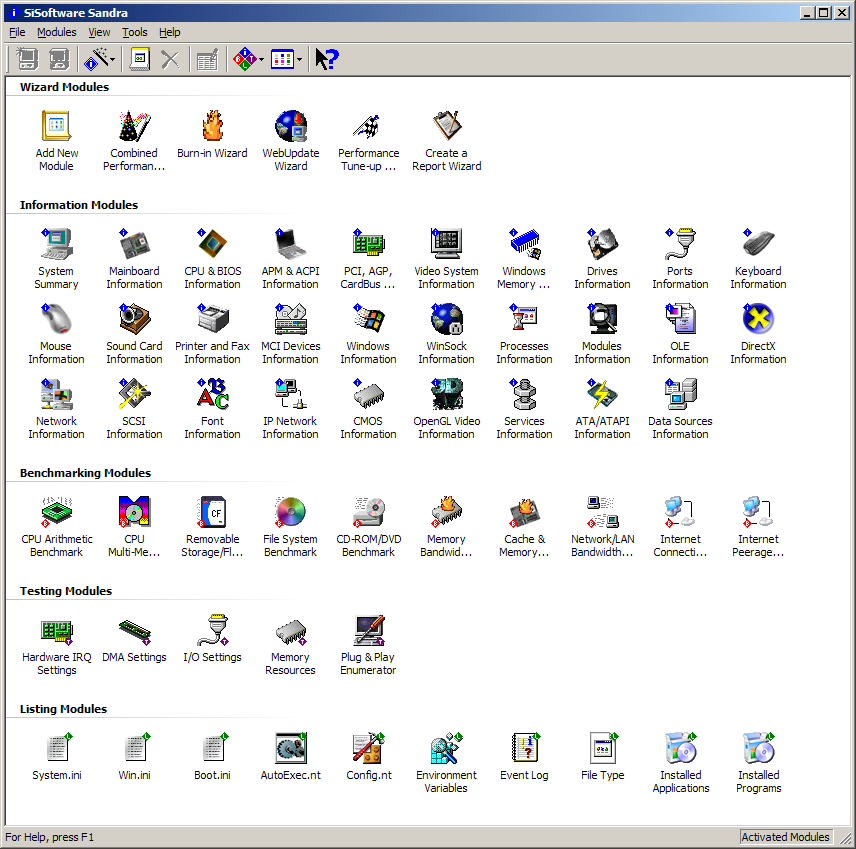Open Config.nt listing module
The height and width of the screenshot is (849, 856).
(x=368, y=756)
